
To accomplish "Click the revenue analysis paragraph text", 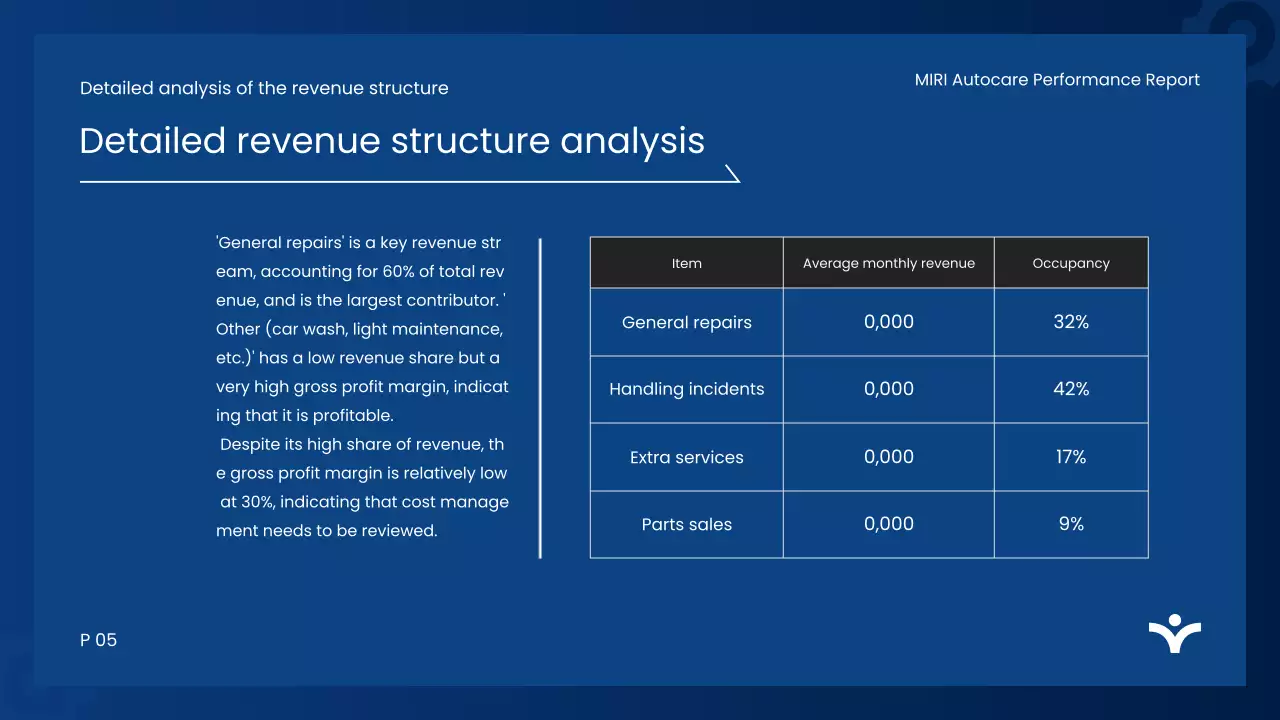I will point(362,386).
